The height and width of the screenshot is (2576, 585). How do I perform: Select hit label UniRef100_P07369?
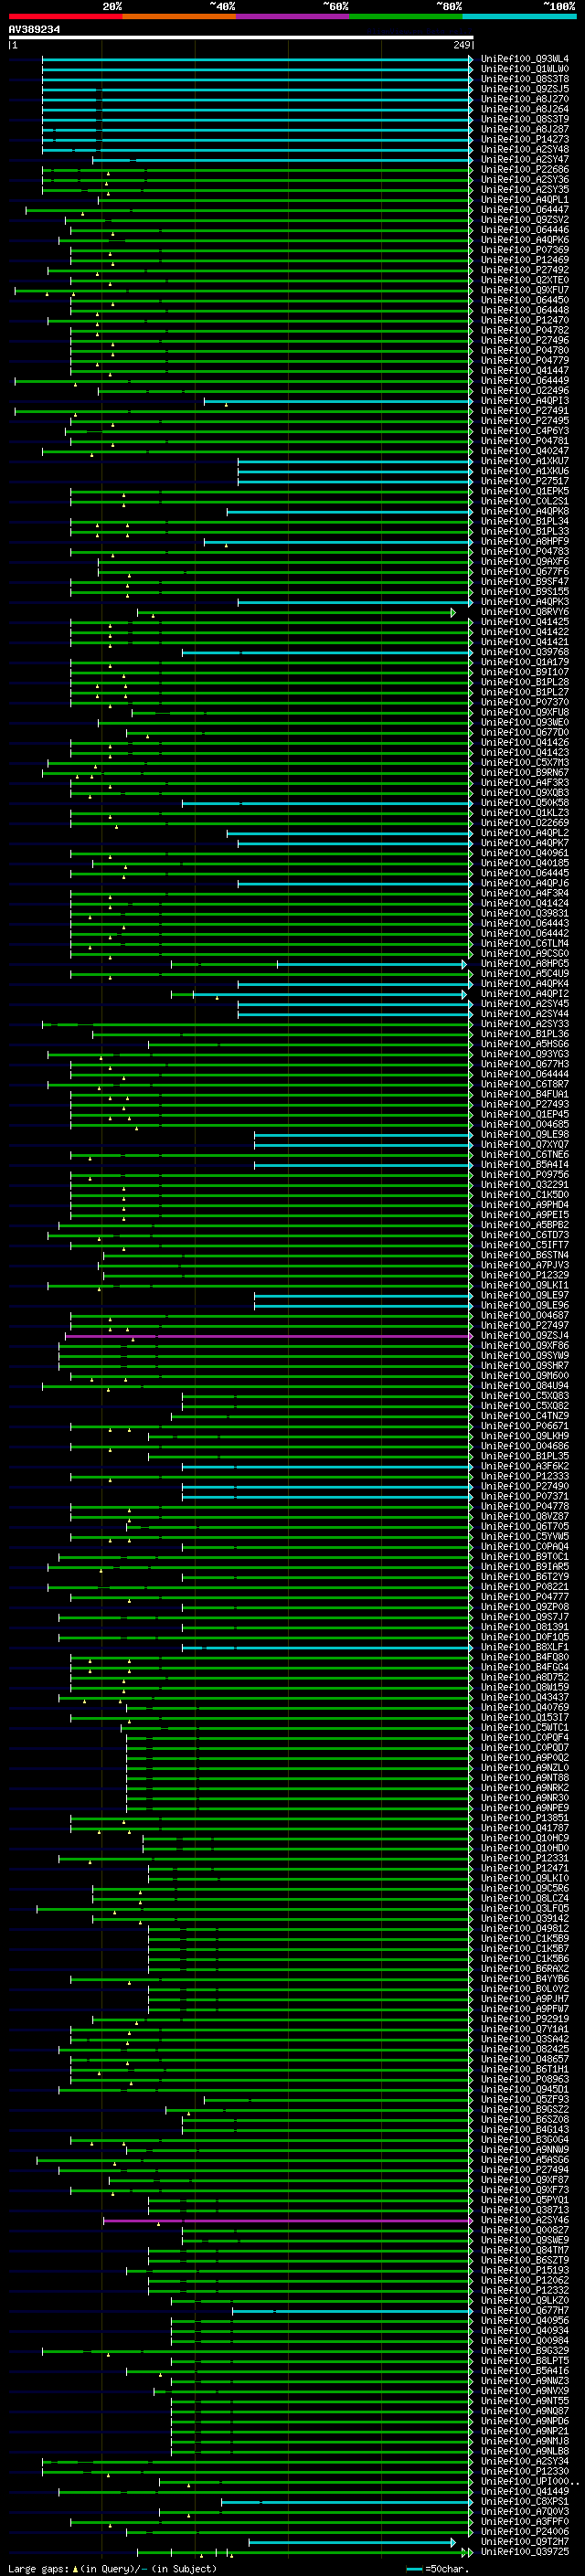tap(525, 250)
